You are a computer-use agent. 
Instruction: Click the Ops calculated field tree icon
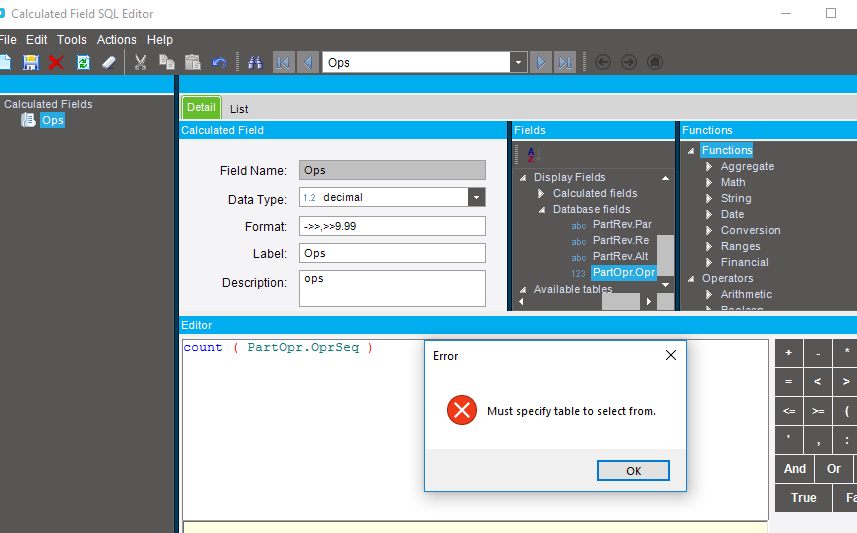click(x=28, y=120)
